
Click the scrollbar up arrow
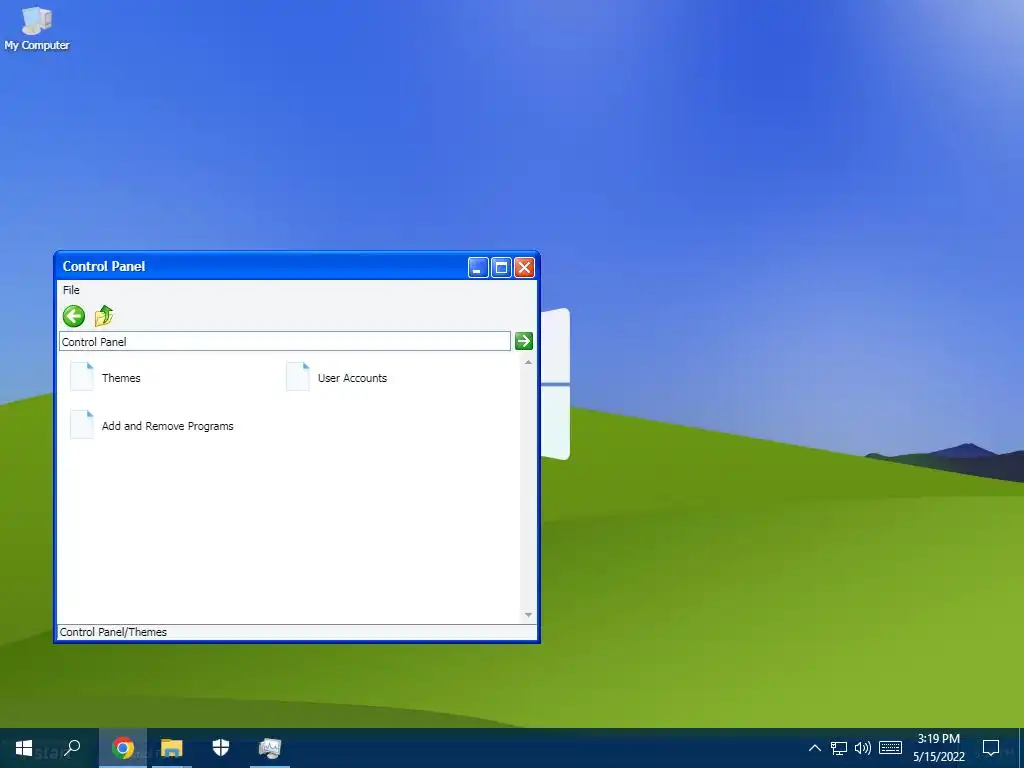click(x=528, y=362)
